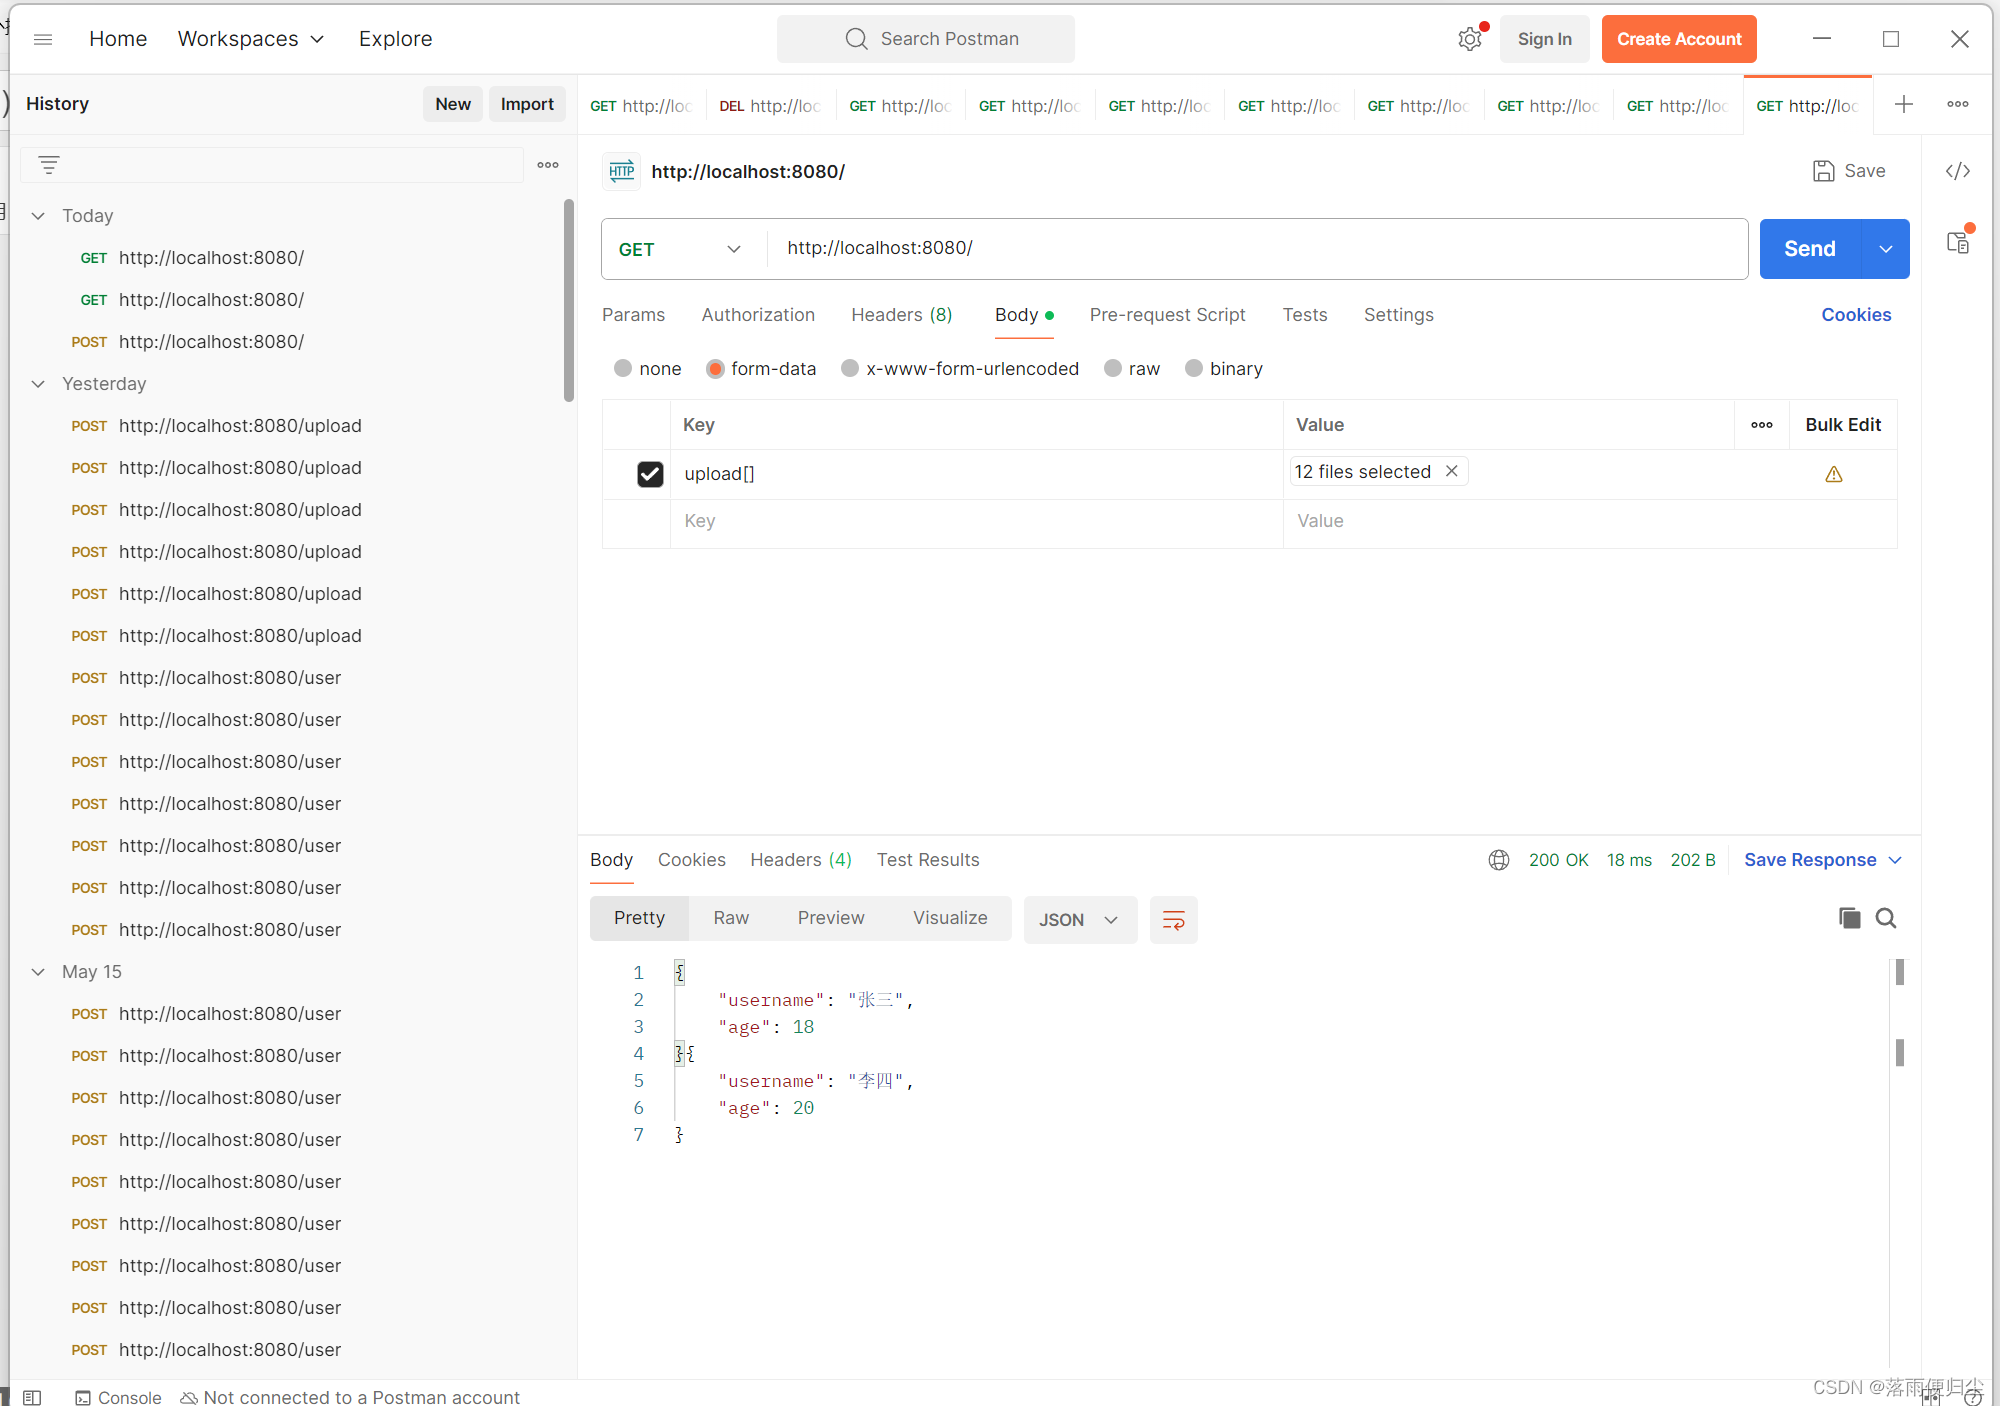Viewport: 2000px width, 1406px height.
Task: Open the Explore menu item
Action: coord(395,39)
